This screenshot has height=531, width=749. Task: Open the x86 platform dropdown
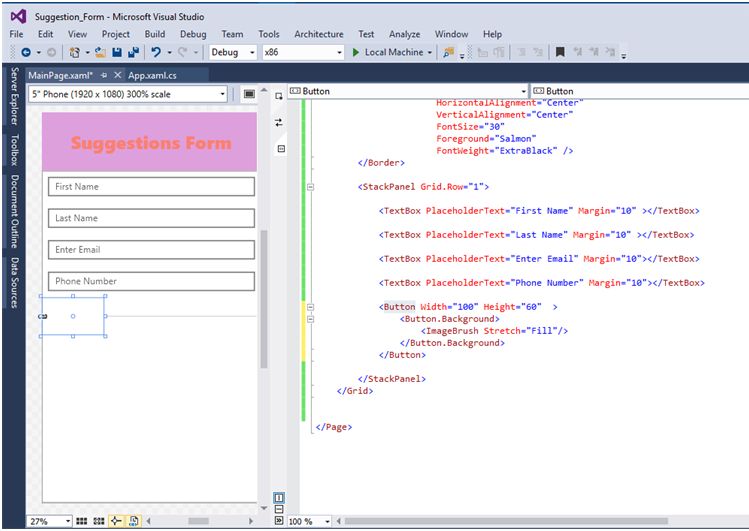340,52
